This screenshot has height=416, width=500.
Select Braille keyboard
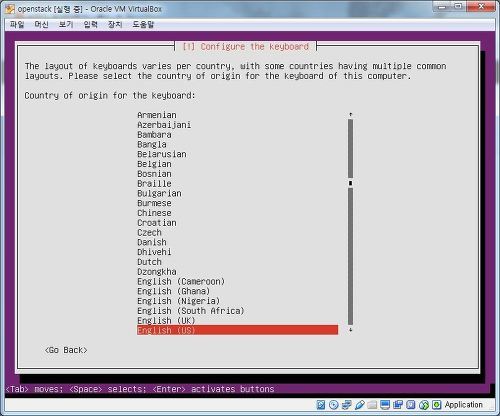(154, 184)
